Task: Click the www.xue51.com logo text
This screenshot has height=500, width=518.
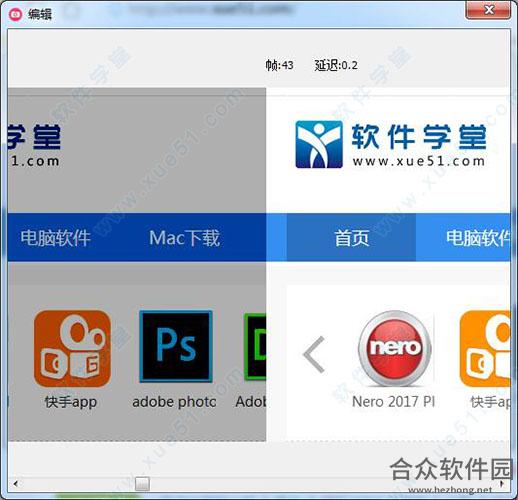Action: coord(419,161)
